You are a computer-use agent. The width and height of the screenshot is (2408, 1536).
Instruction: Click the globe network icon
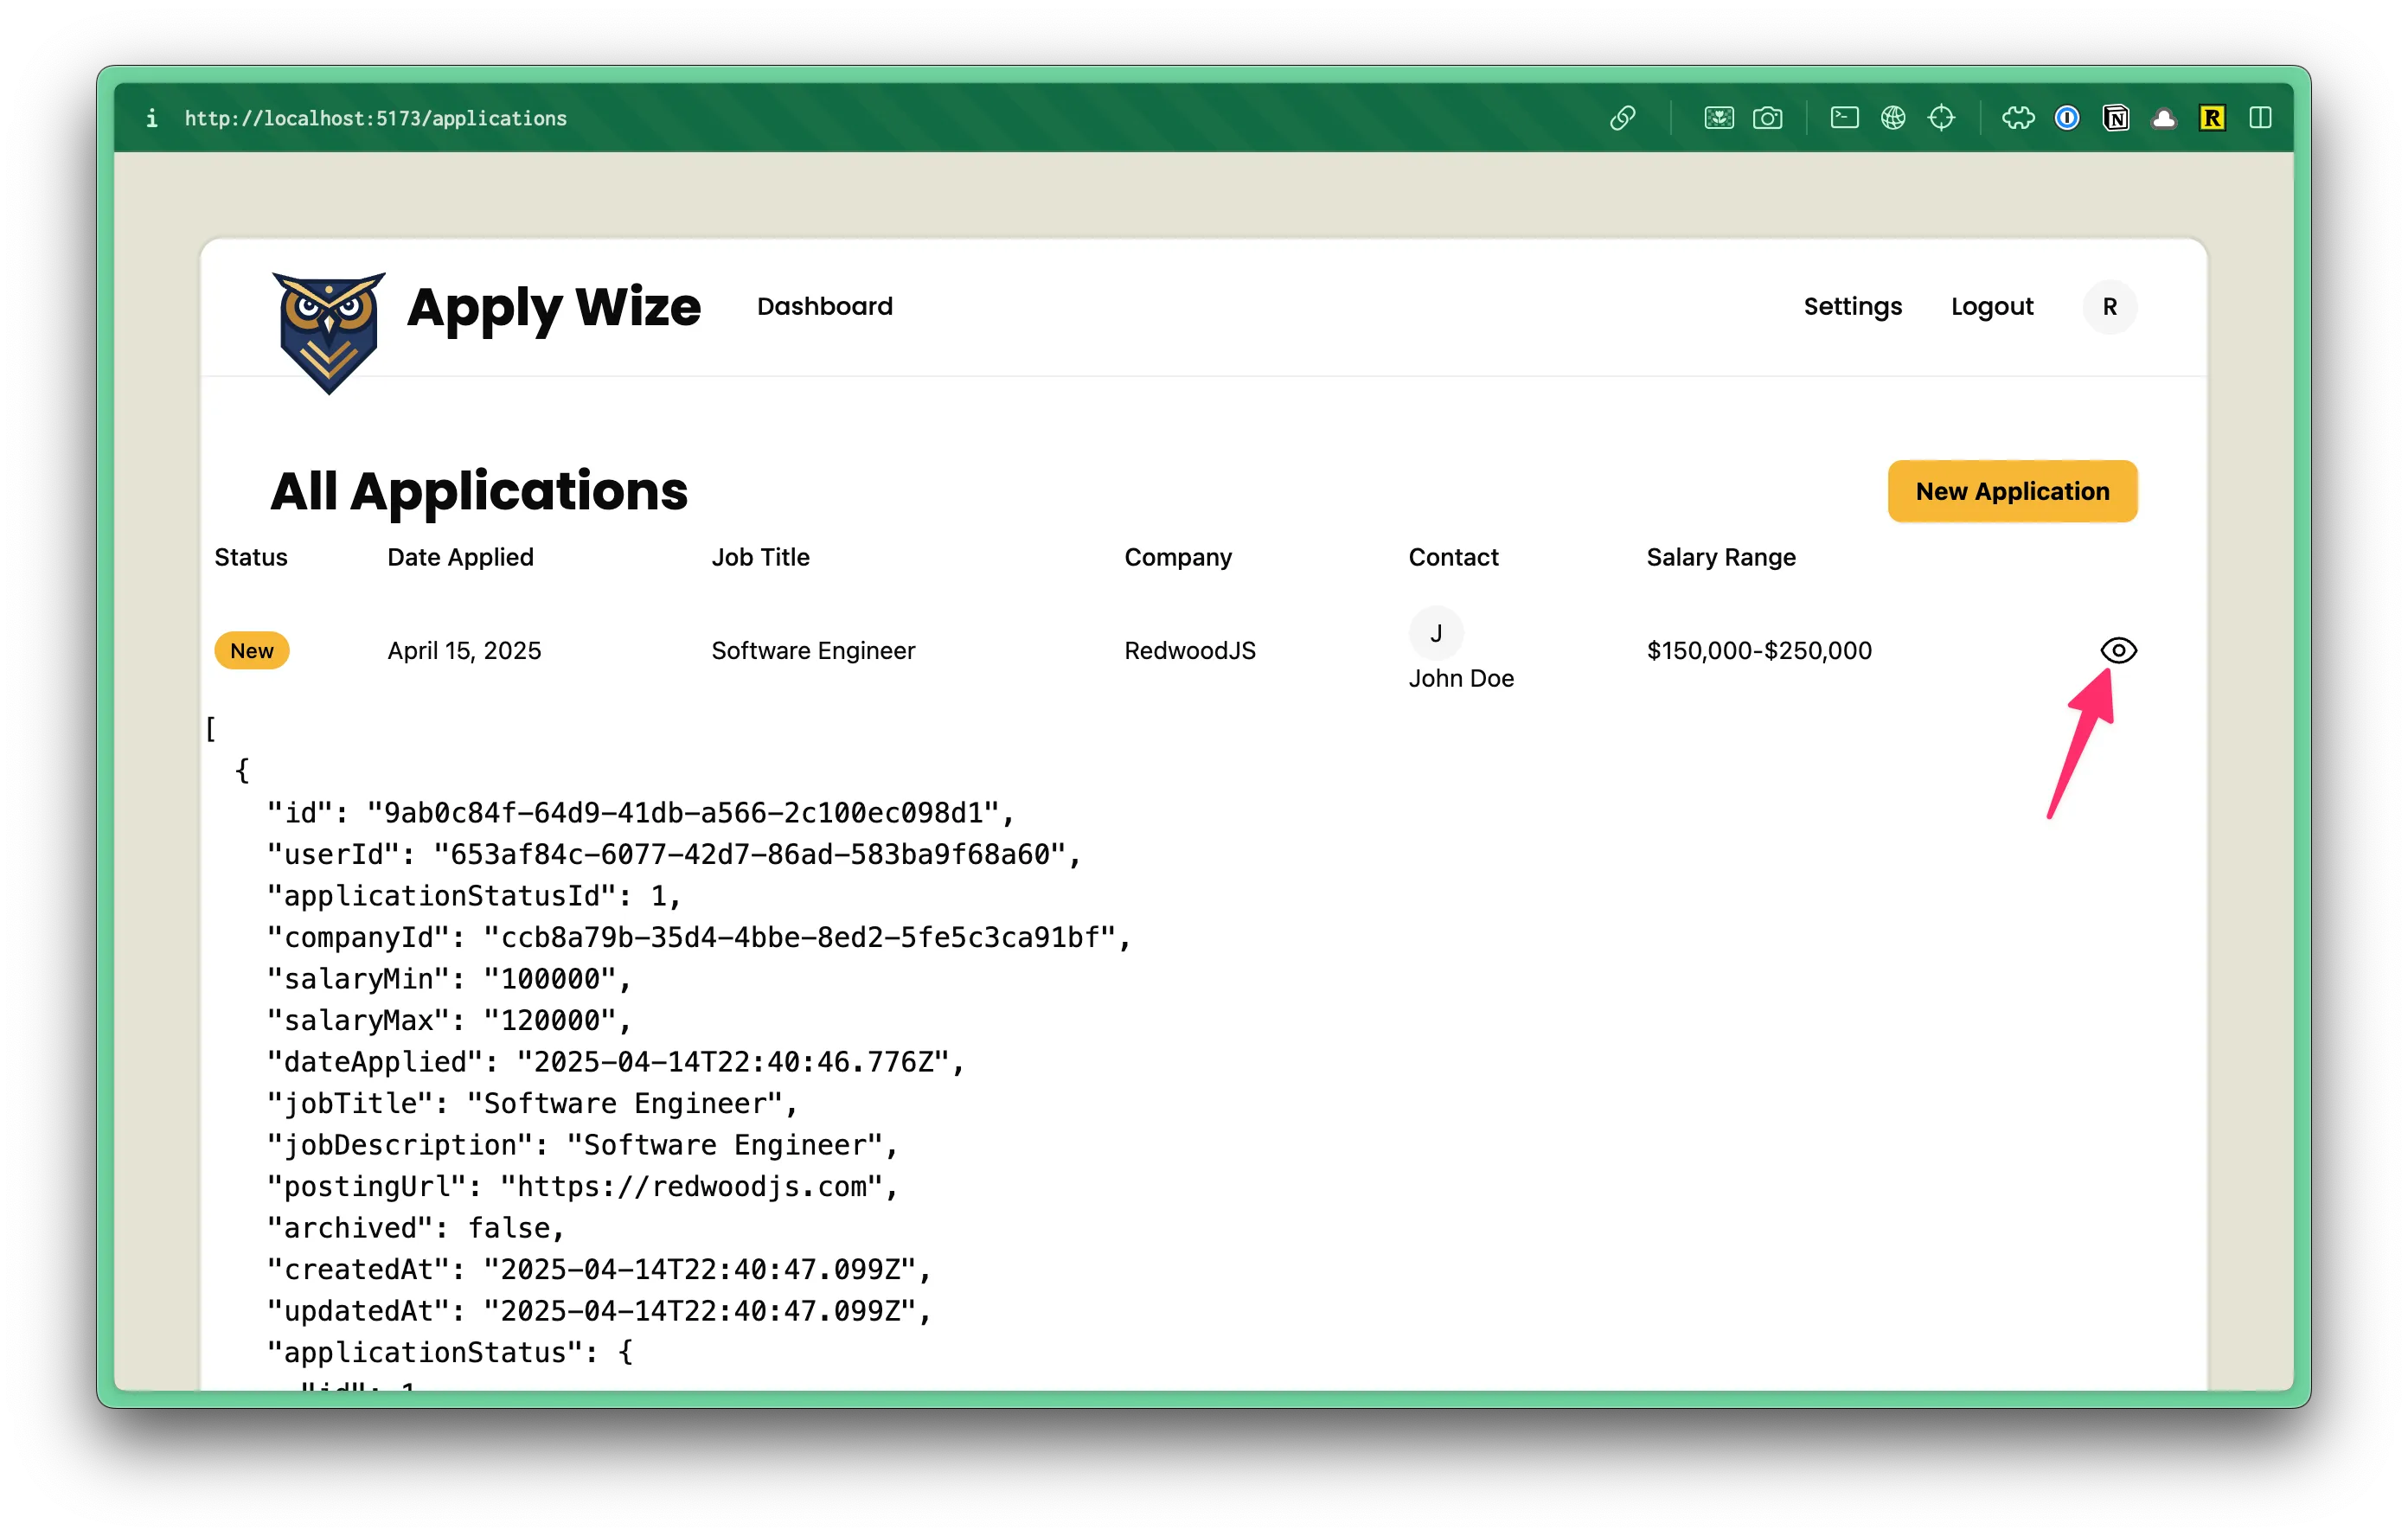1892,118
